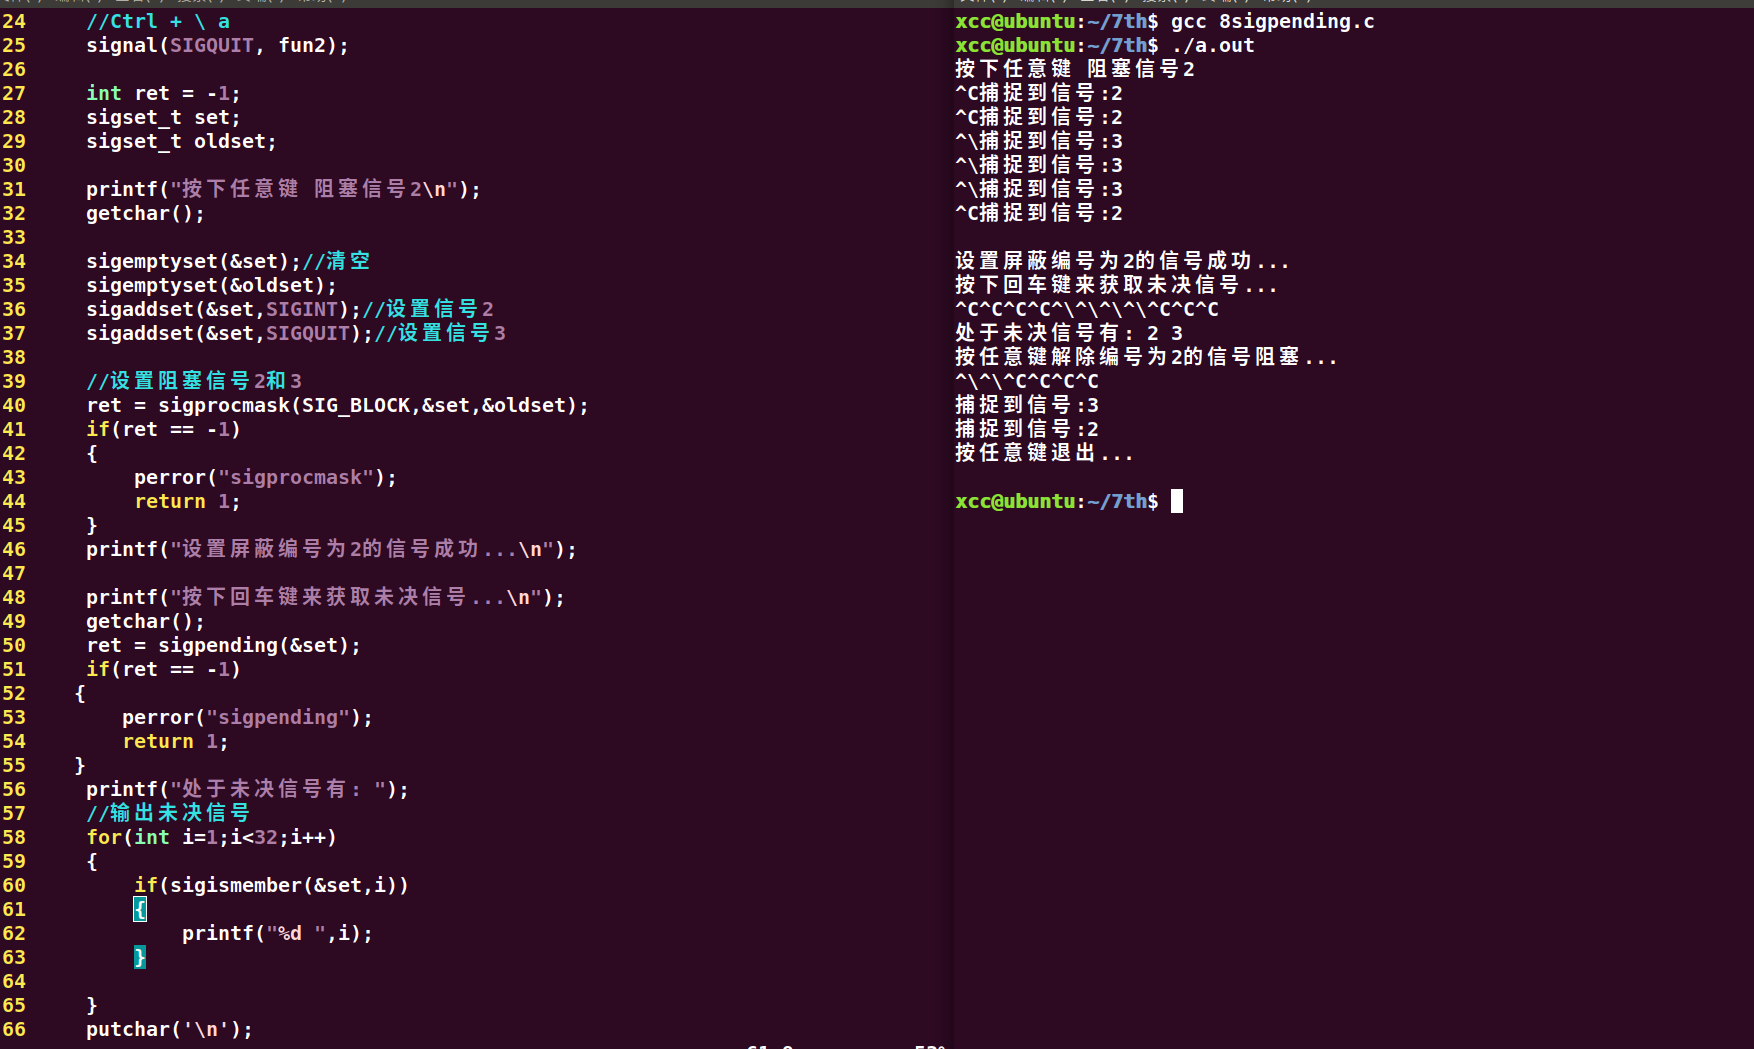Click the perror("sigpending") line
Image resolution: width=1754 pixels, height=1049 pixels.
tap(247, 717)
